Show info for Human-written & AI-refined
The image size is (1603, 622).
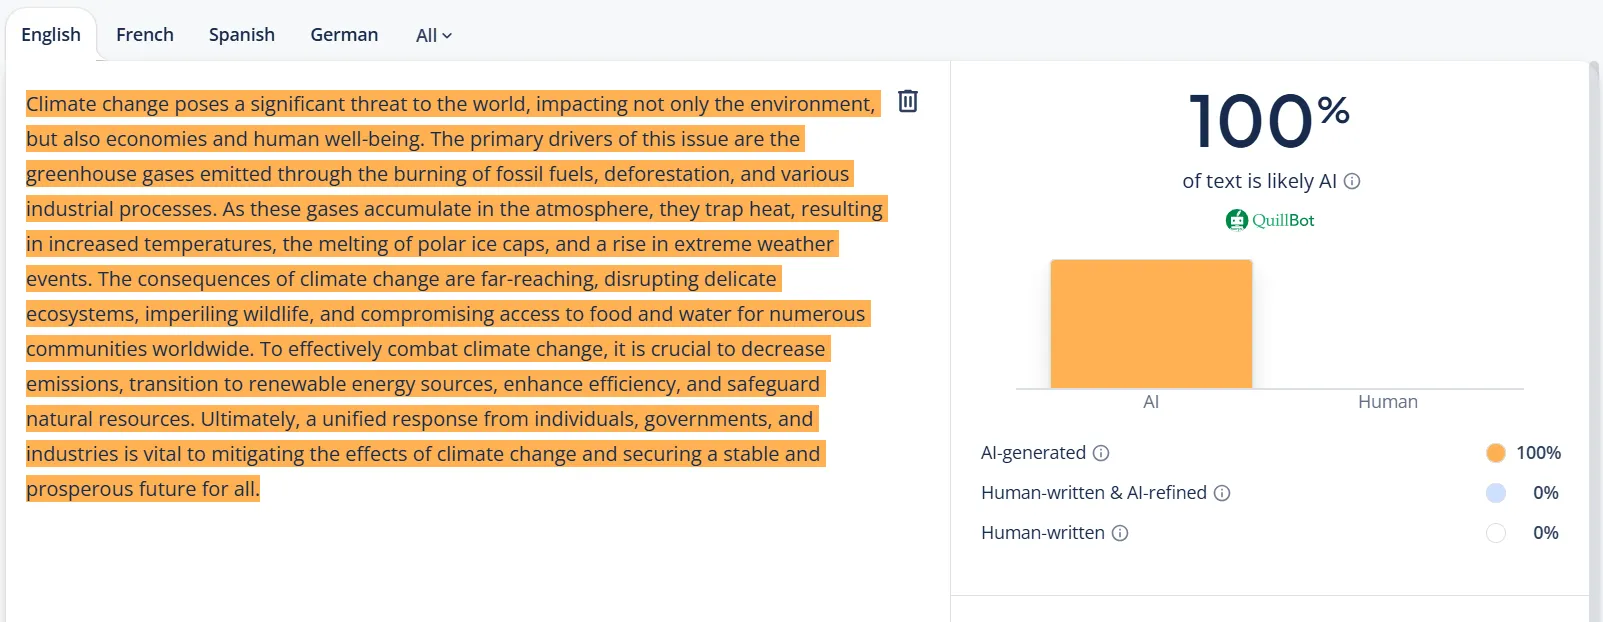[1221, 493]
